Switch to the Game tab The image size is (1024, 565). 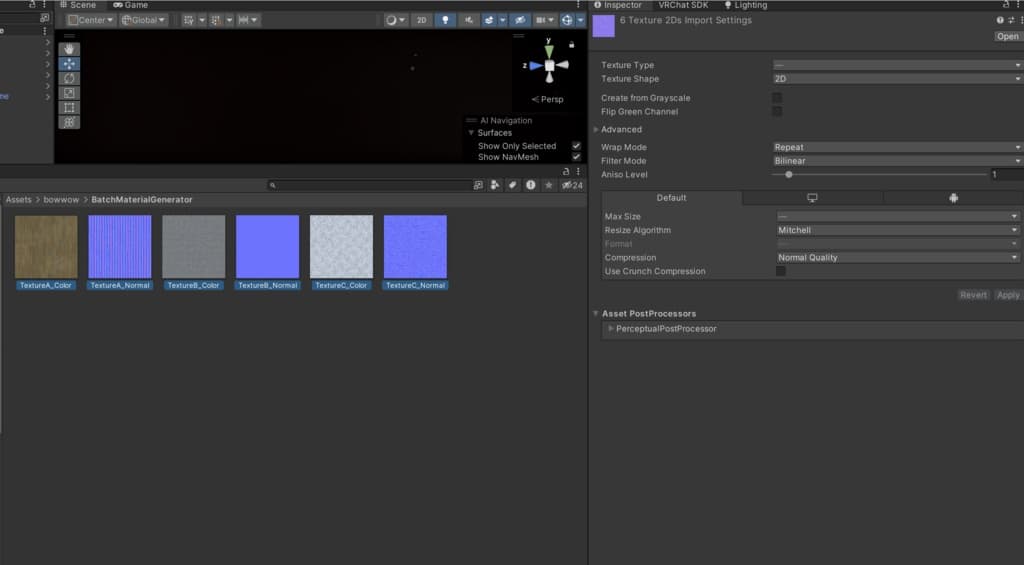tap(130, 5)
